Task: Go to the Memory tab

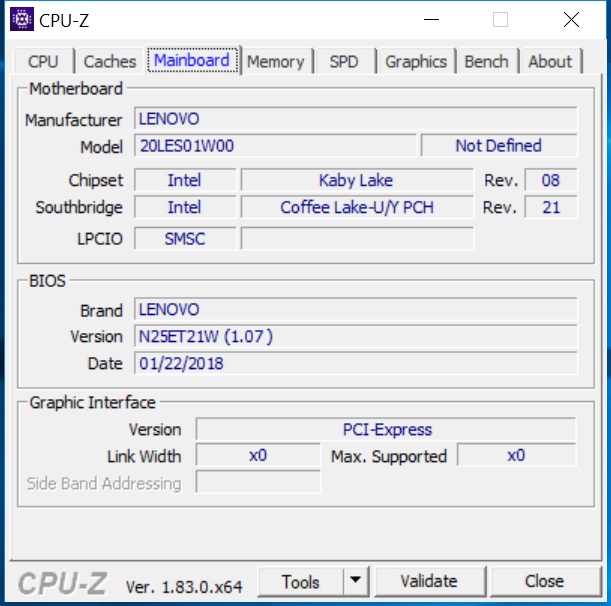Action: [x=275, y=62]
